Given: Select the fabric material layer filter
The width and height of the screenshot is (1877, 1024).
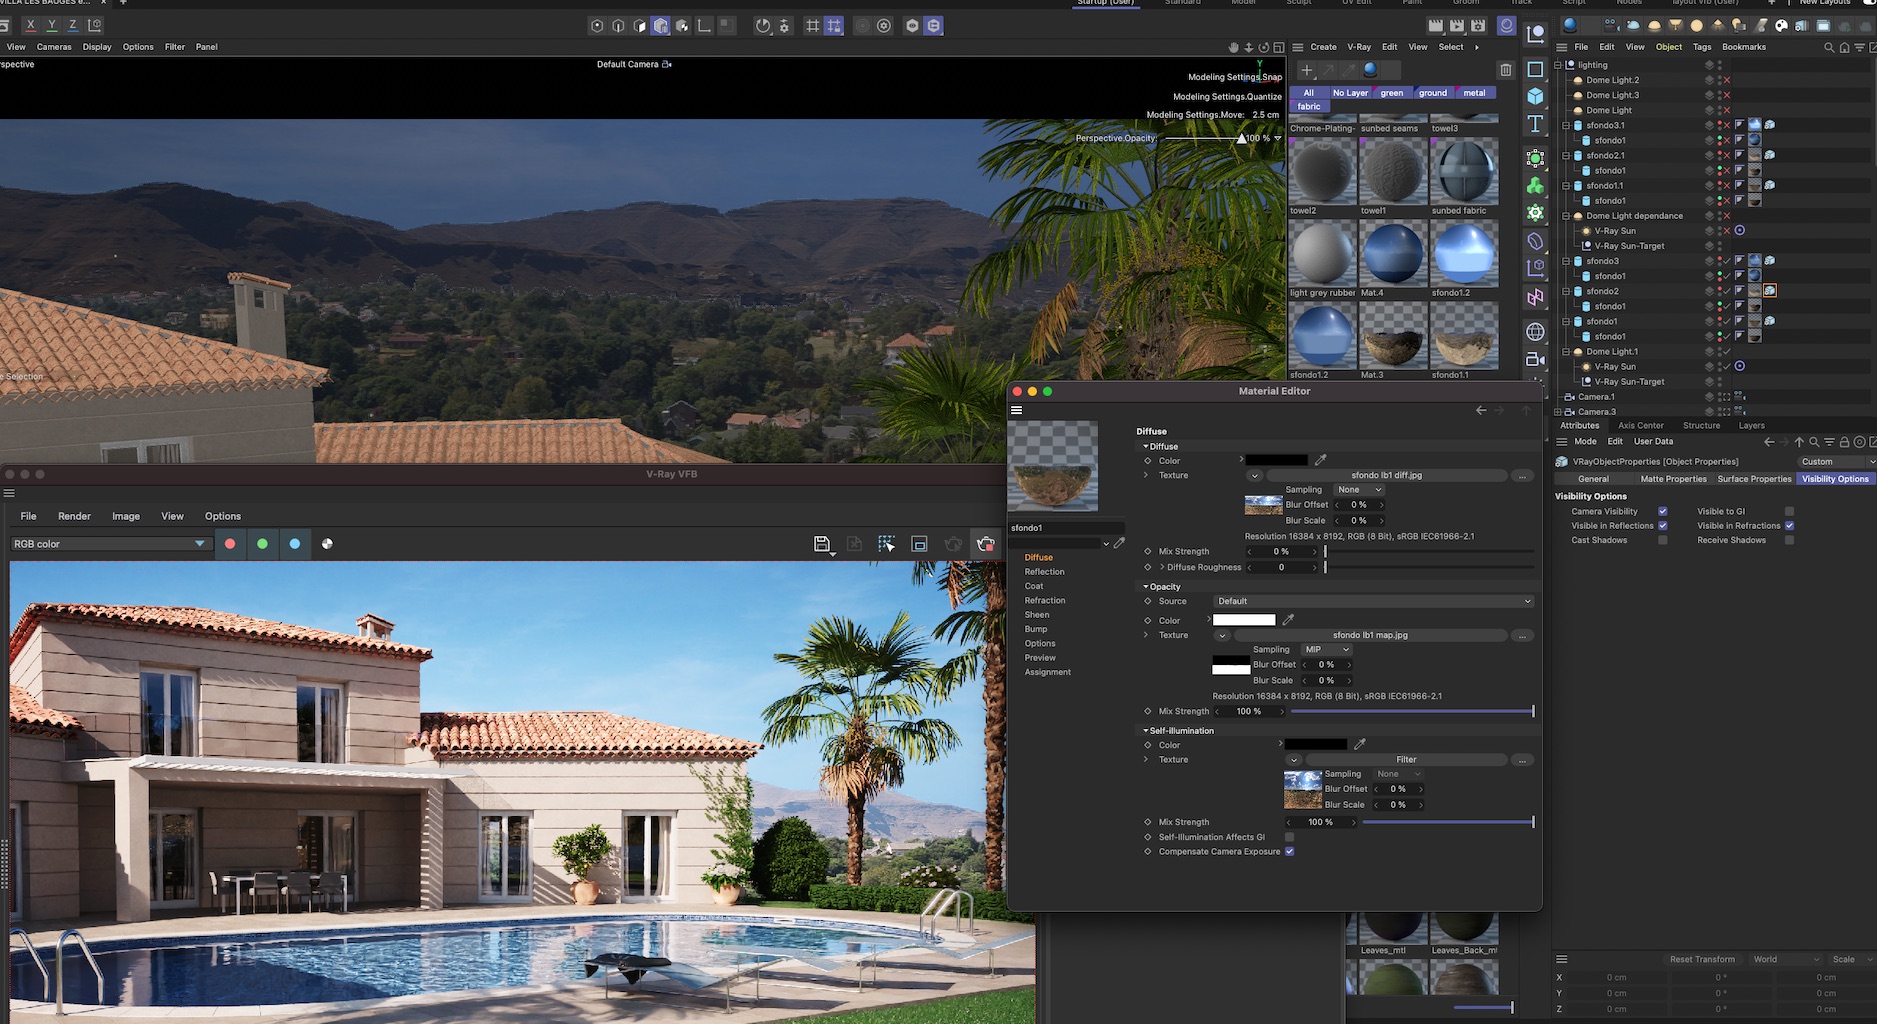Looking at the screenshot, I should (1309, 106).
